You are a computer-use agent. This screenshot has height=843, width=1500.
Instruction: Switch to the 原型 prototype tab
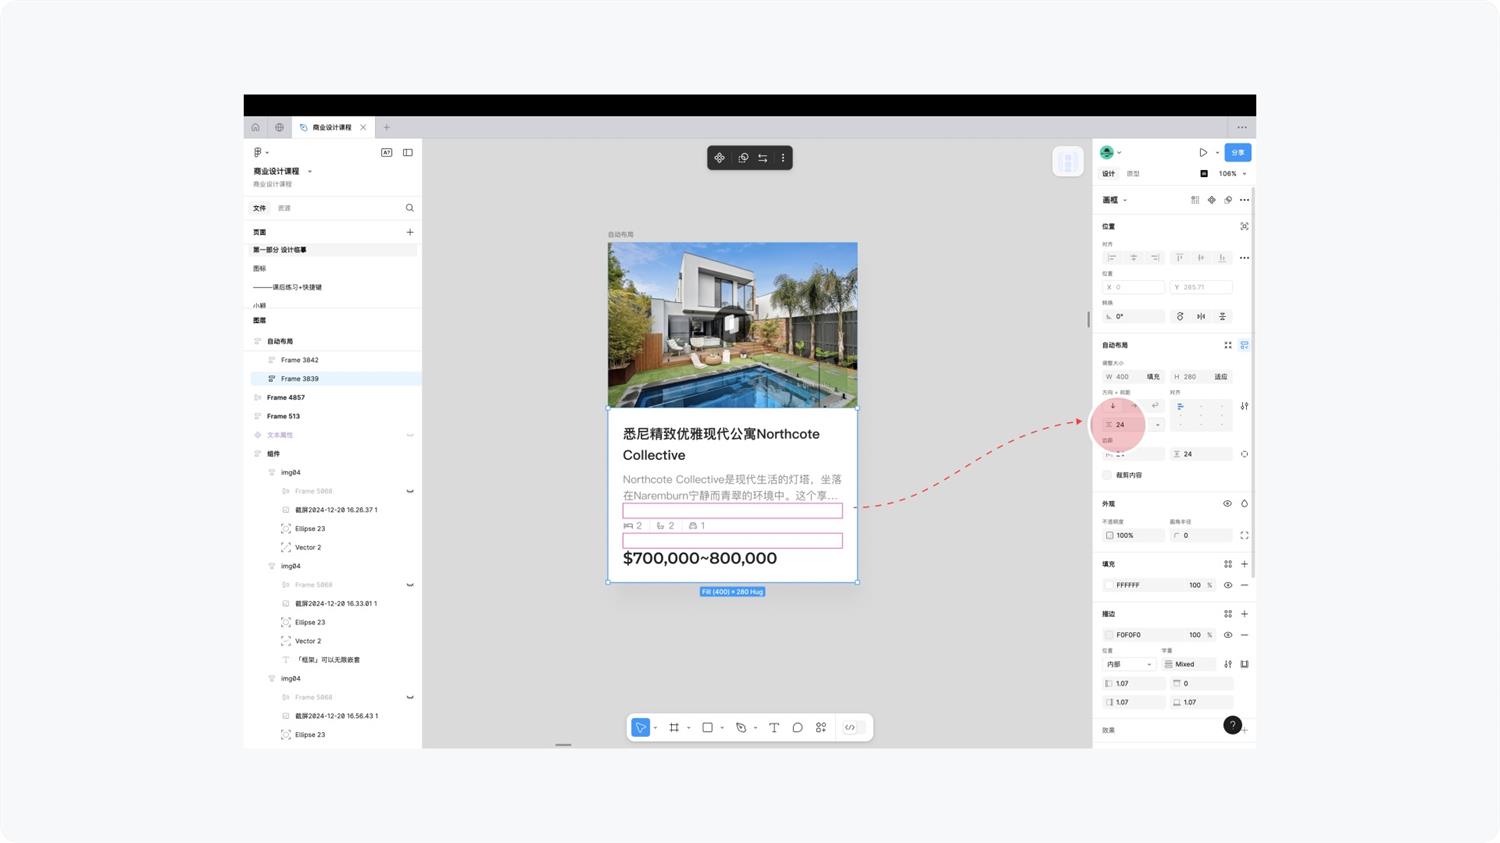click(x=1133, y=174)
